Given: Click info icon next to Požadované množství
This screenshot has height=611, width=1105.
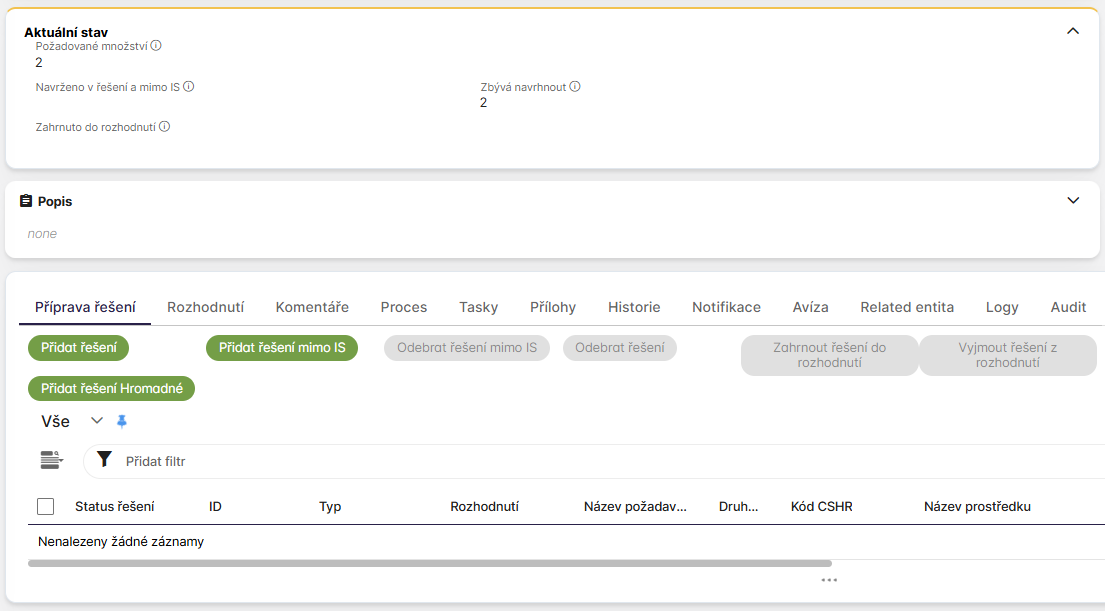Looking at the screenshot, I should click(156, 46).
